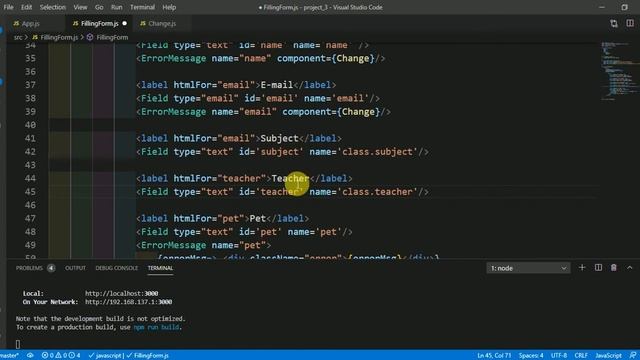Click 'Subject' label text on line 41
The height and width of the screenshot is (360, 640).
click(280, 138)
